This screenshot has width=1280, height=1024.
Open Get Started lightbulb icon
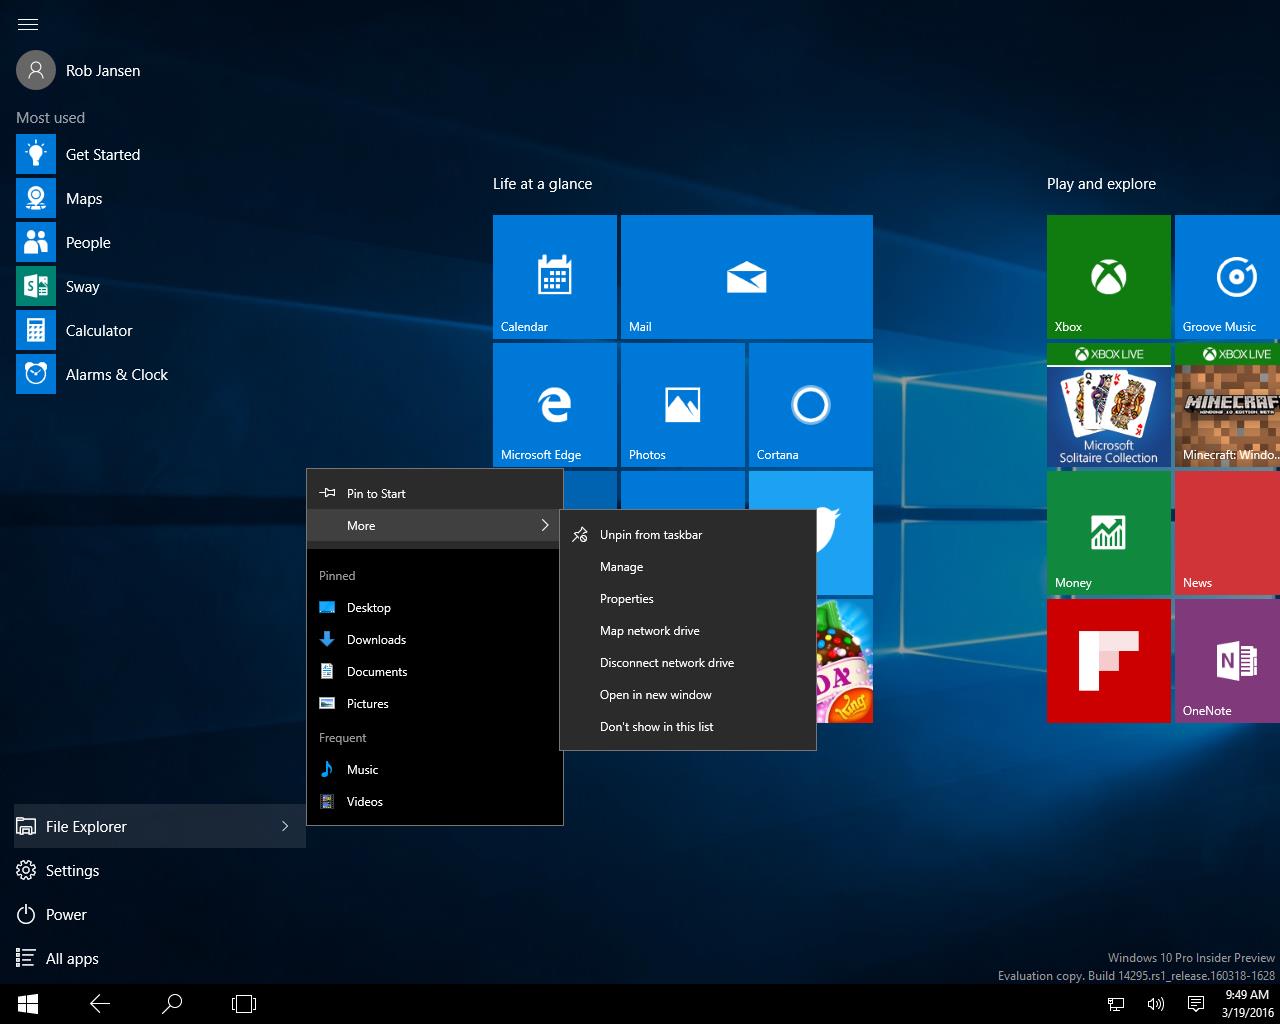pyautogui.click(x=36, y=155)
